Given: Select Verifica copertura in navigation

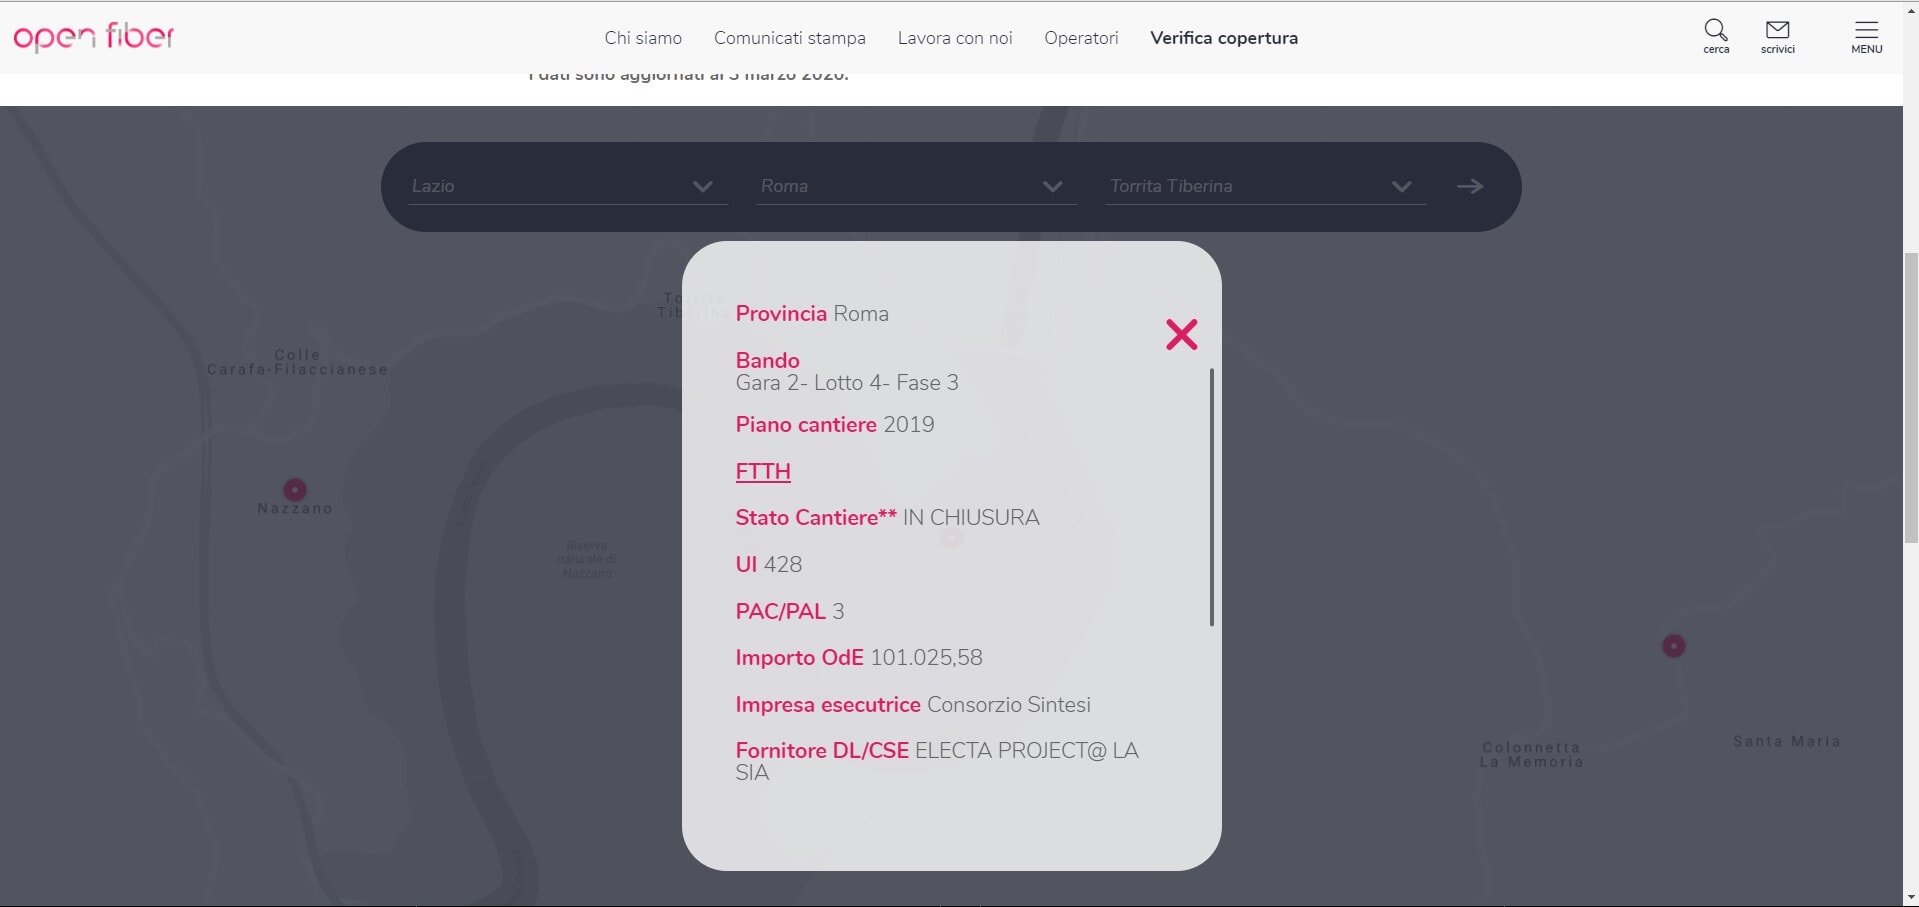Looking at the screenshot, I should [1224, 38].
